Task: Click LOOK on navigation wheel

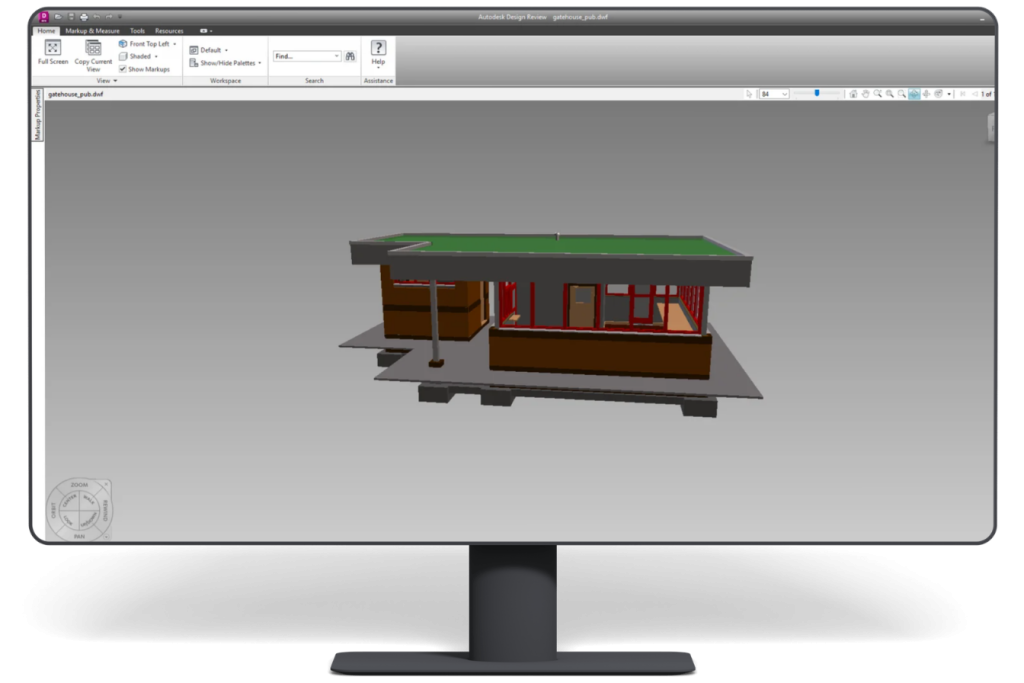Action: point(69,520)
